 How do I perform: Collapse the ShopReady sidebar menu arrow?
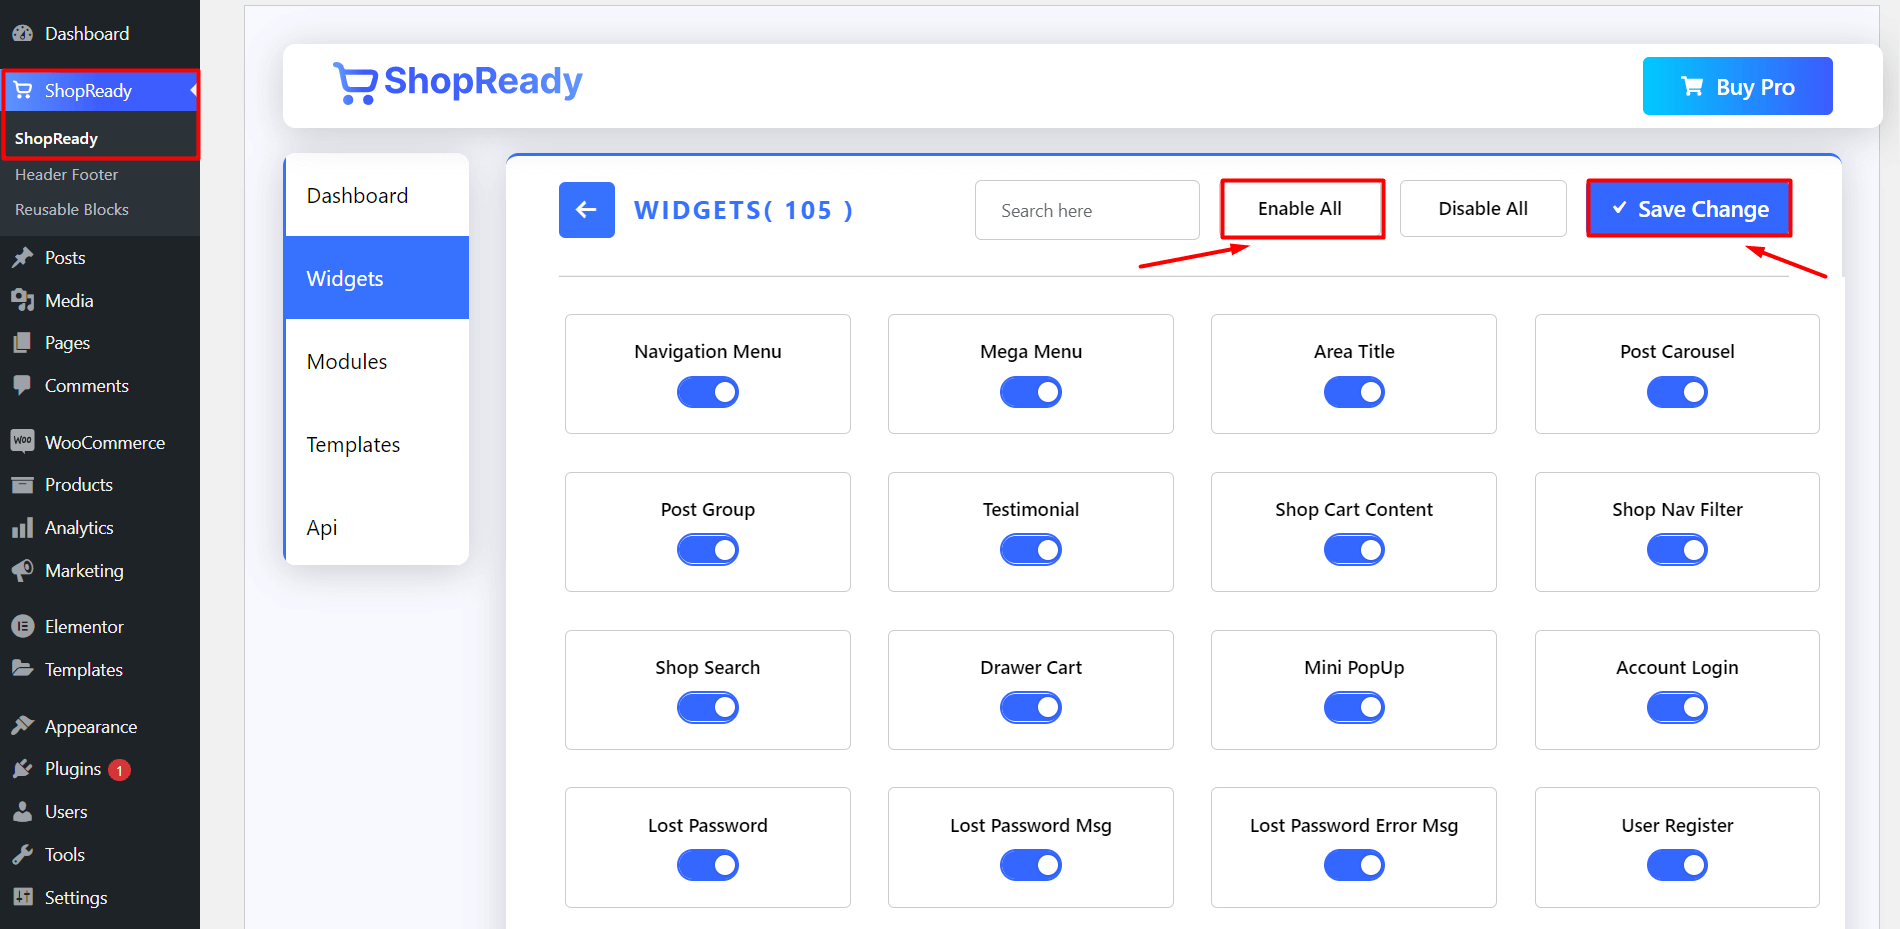coord(193,90)
